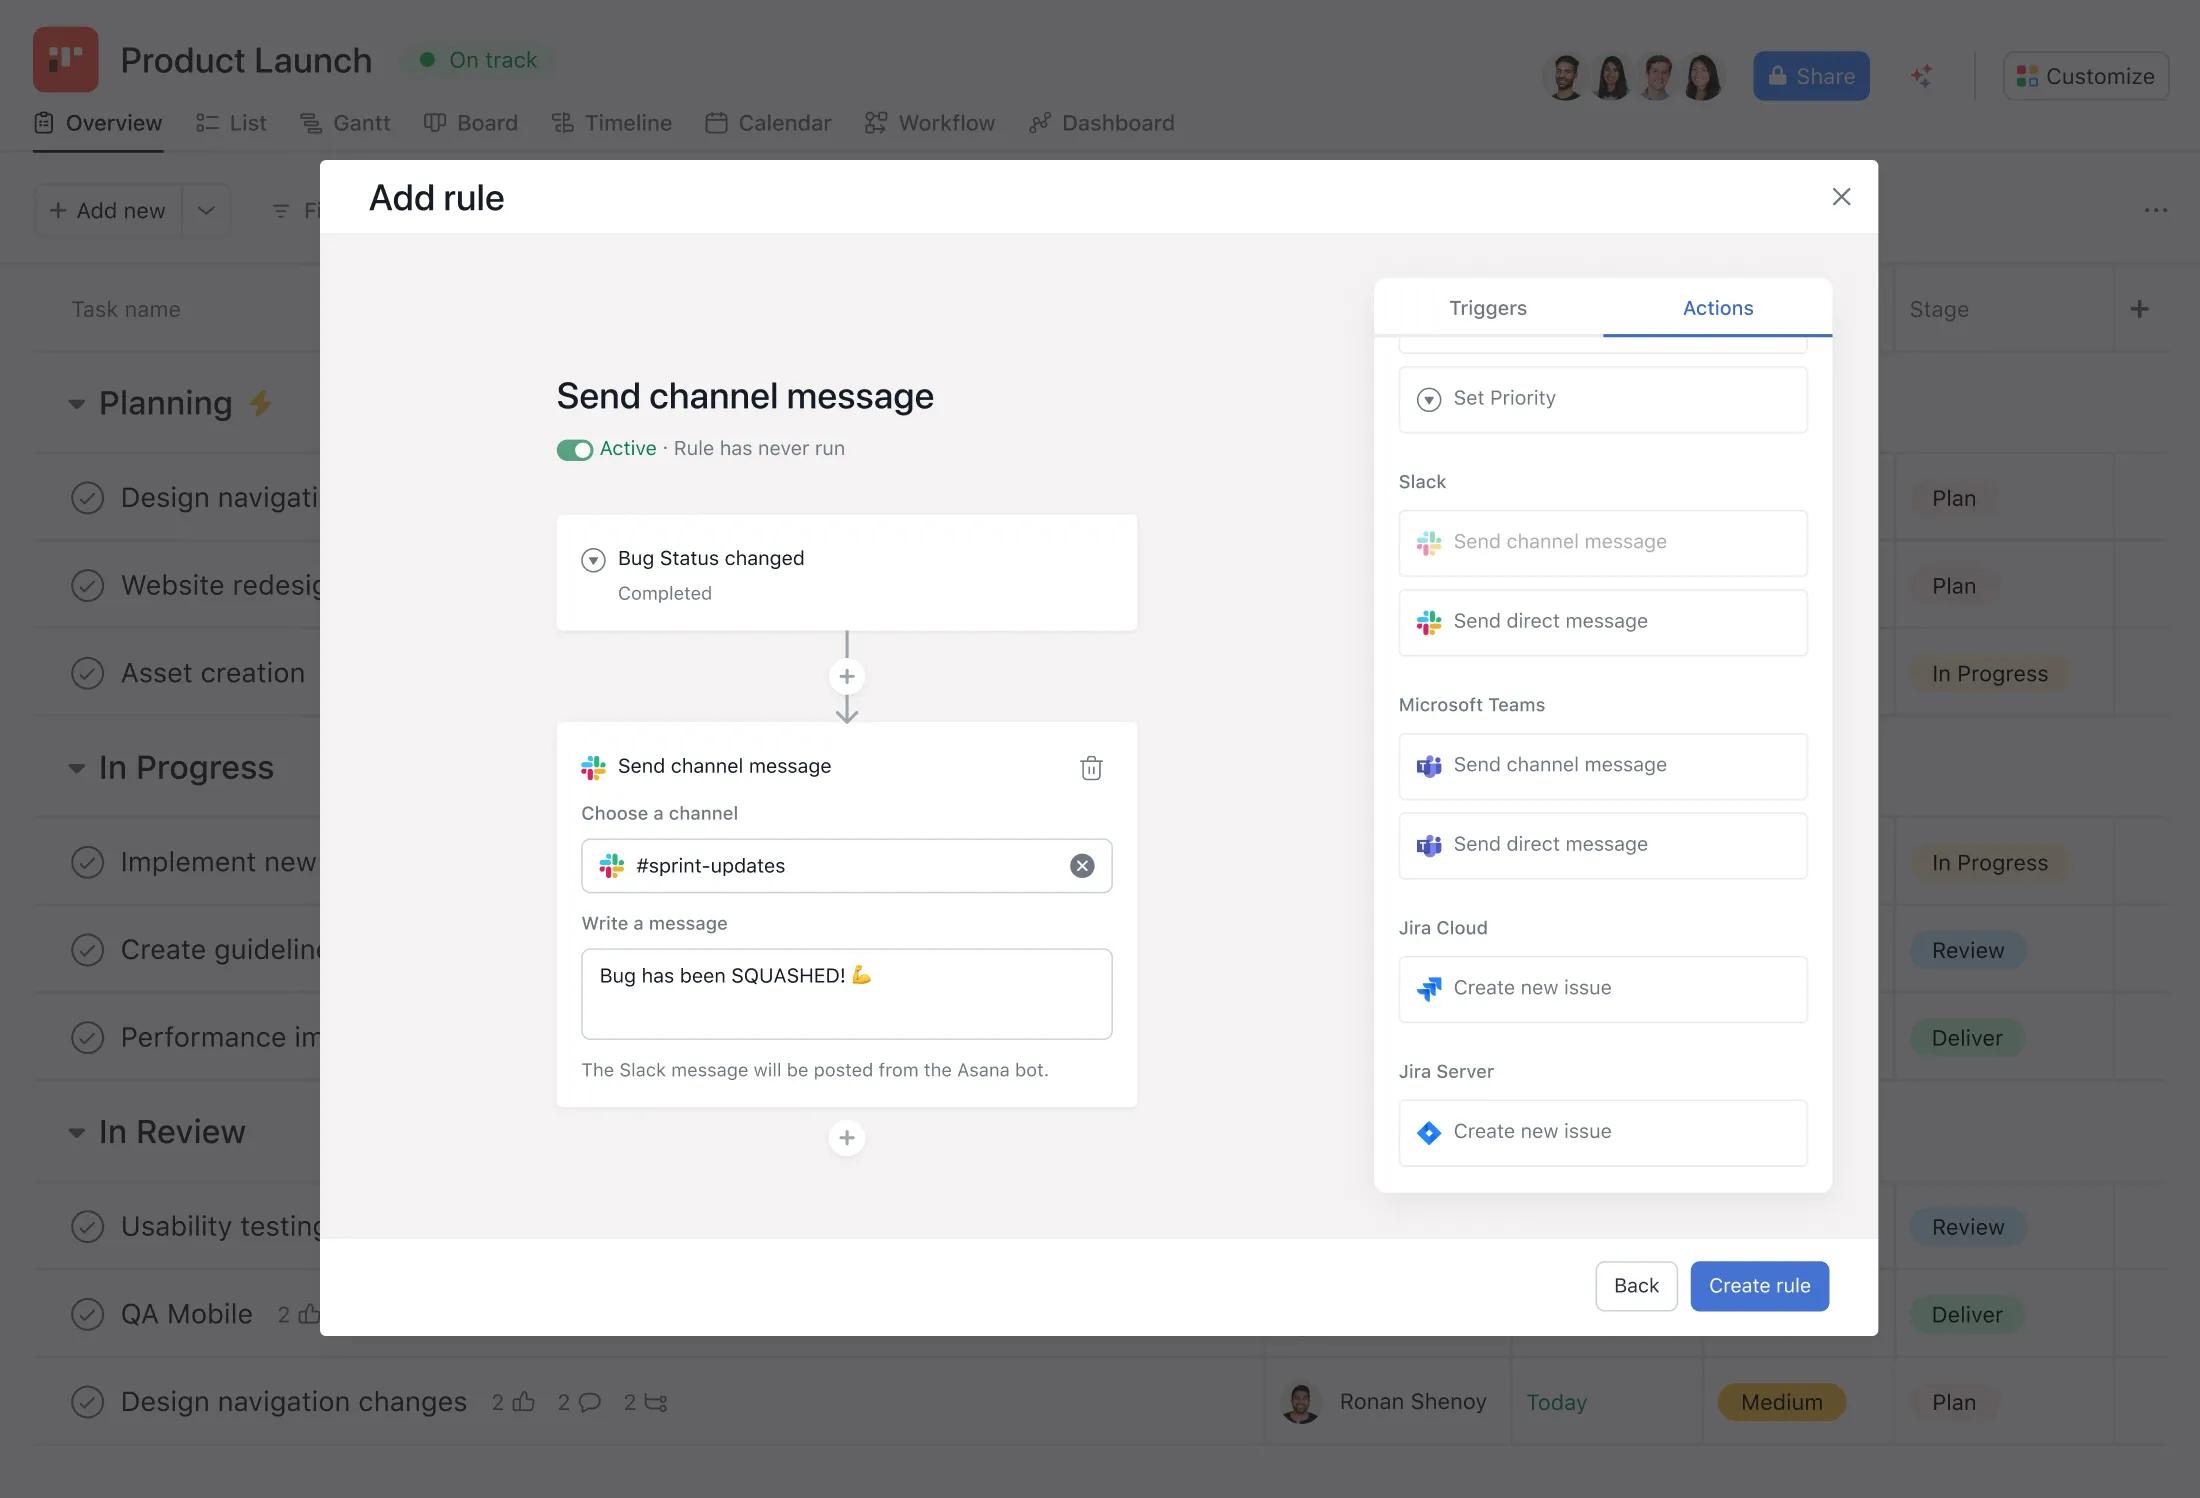Like the QA Mobile task
2200x1498 pixels.
tap(309, 1314)
